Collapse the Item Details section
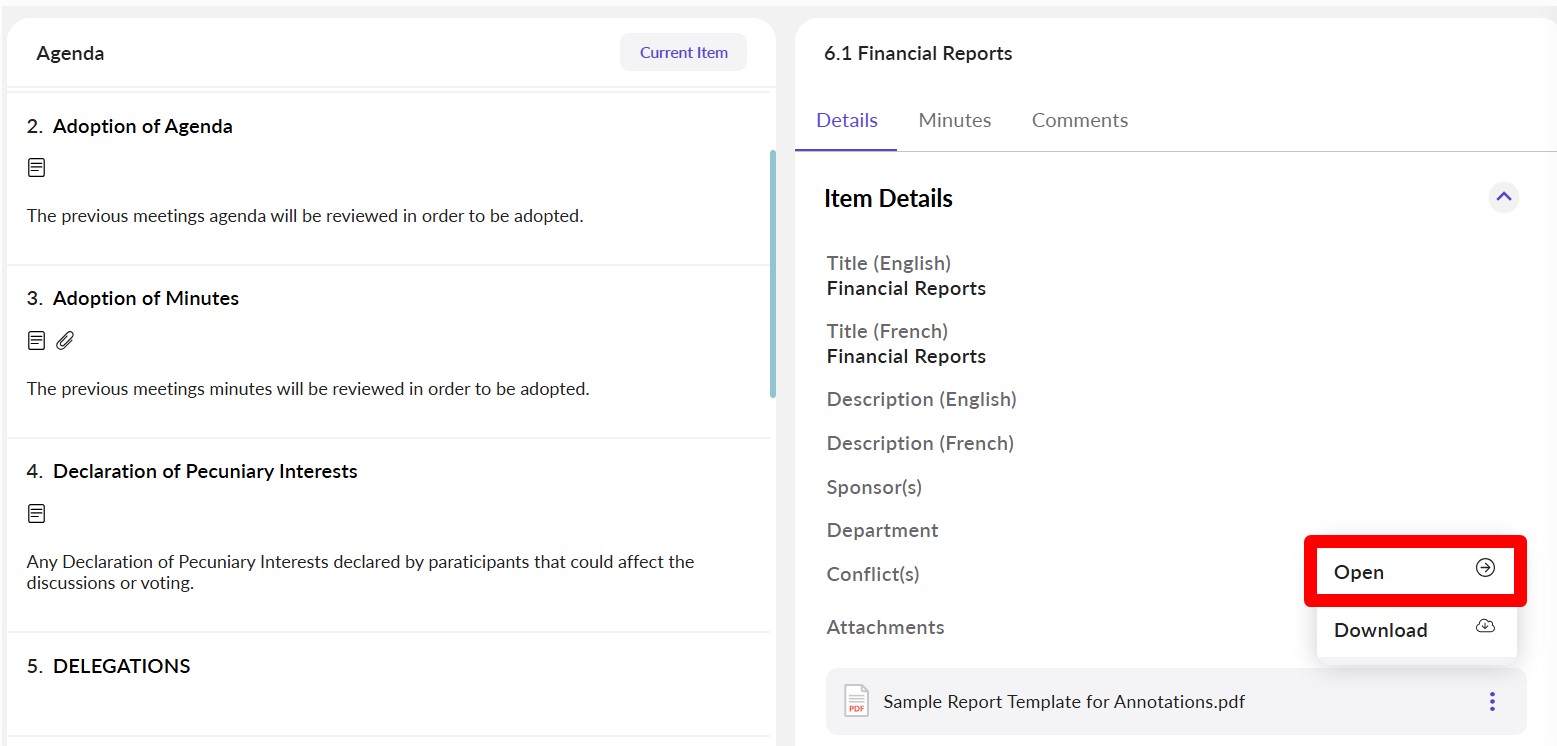This screenshot has height=746, width=1557. pyautogui.click(x=1503, y=197)
